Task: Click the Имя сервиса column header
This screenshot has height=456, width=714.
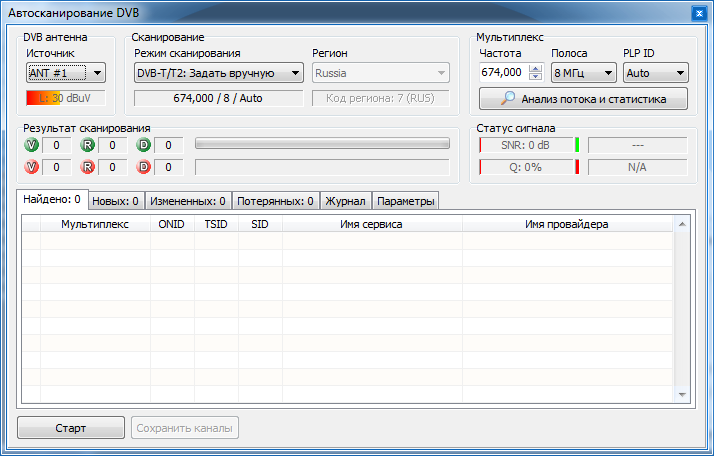Action: point(371,225)
